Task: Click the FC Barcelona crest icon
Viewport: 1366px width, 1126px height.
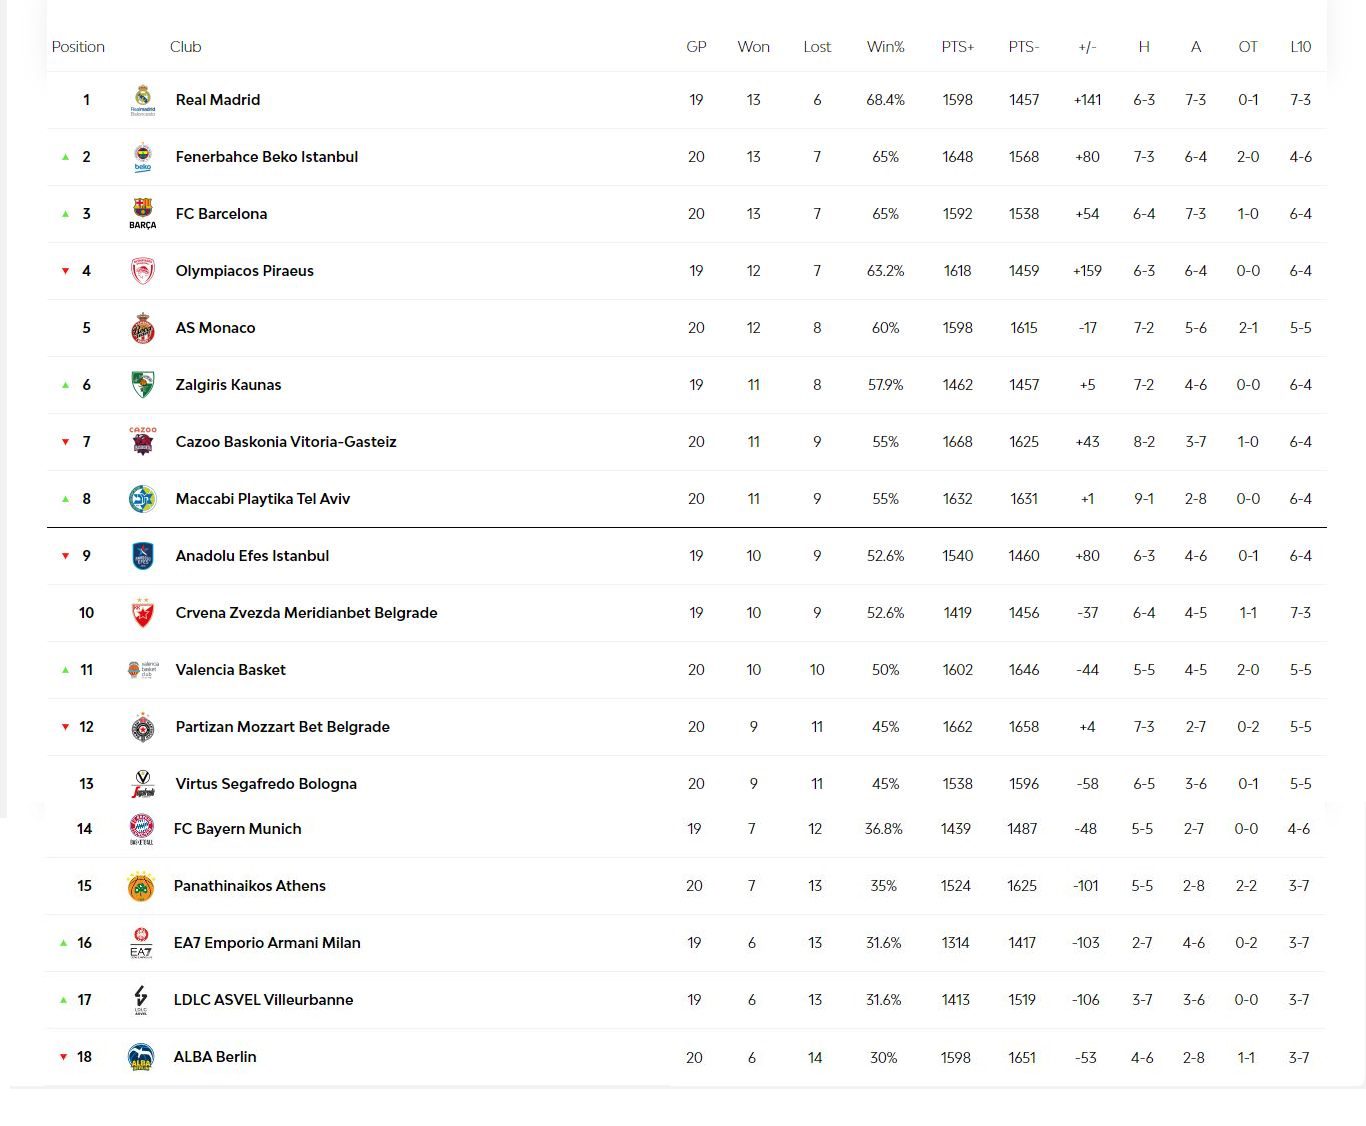Action: [x=143, y=213]
